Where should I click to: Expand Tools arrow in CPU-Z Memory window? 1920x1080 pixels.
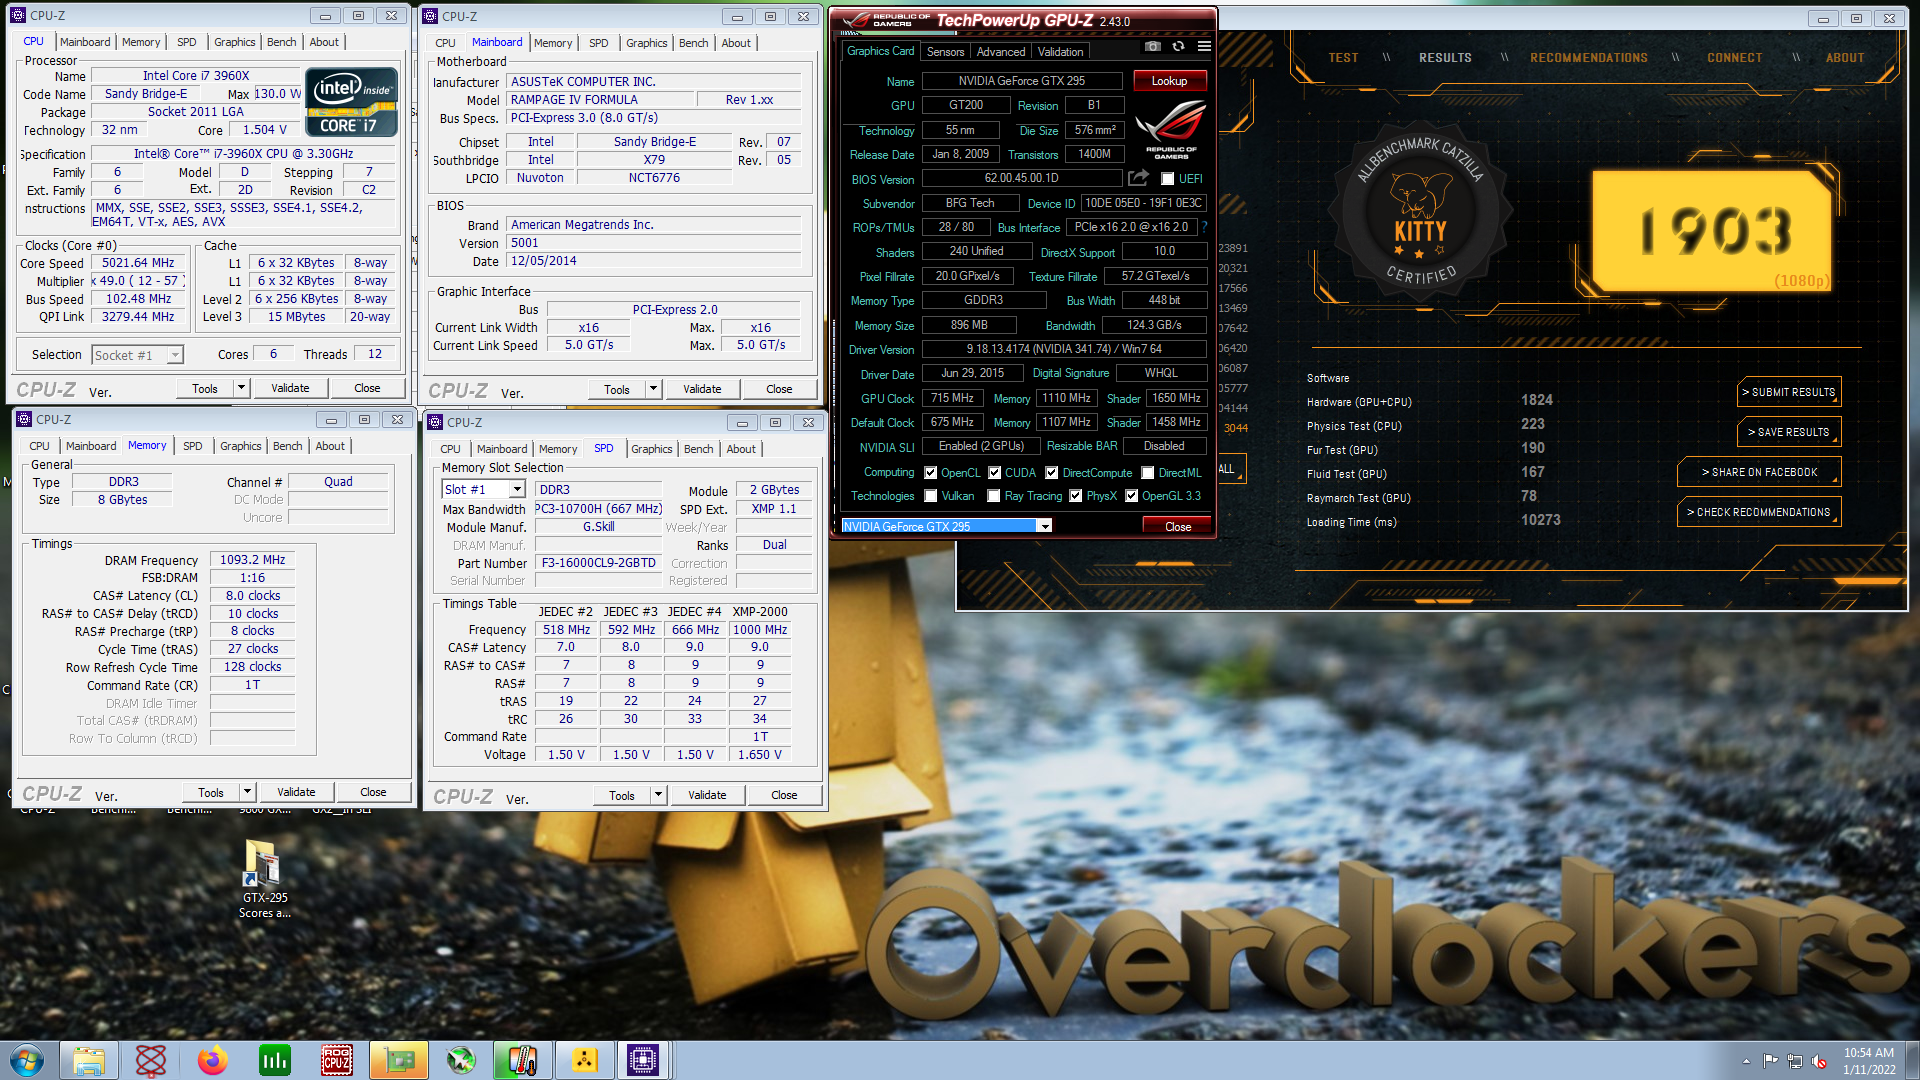click(x=247, y=792)
